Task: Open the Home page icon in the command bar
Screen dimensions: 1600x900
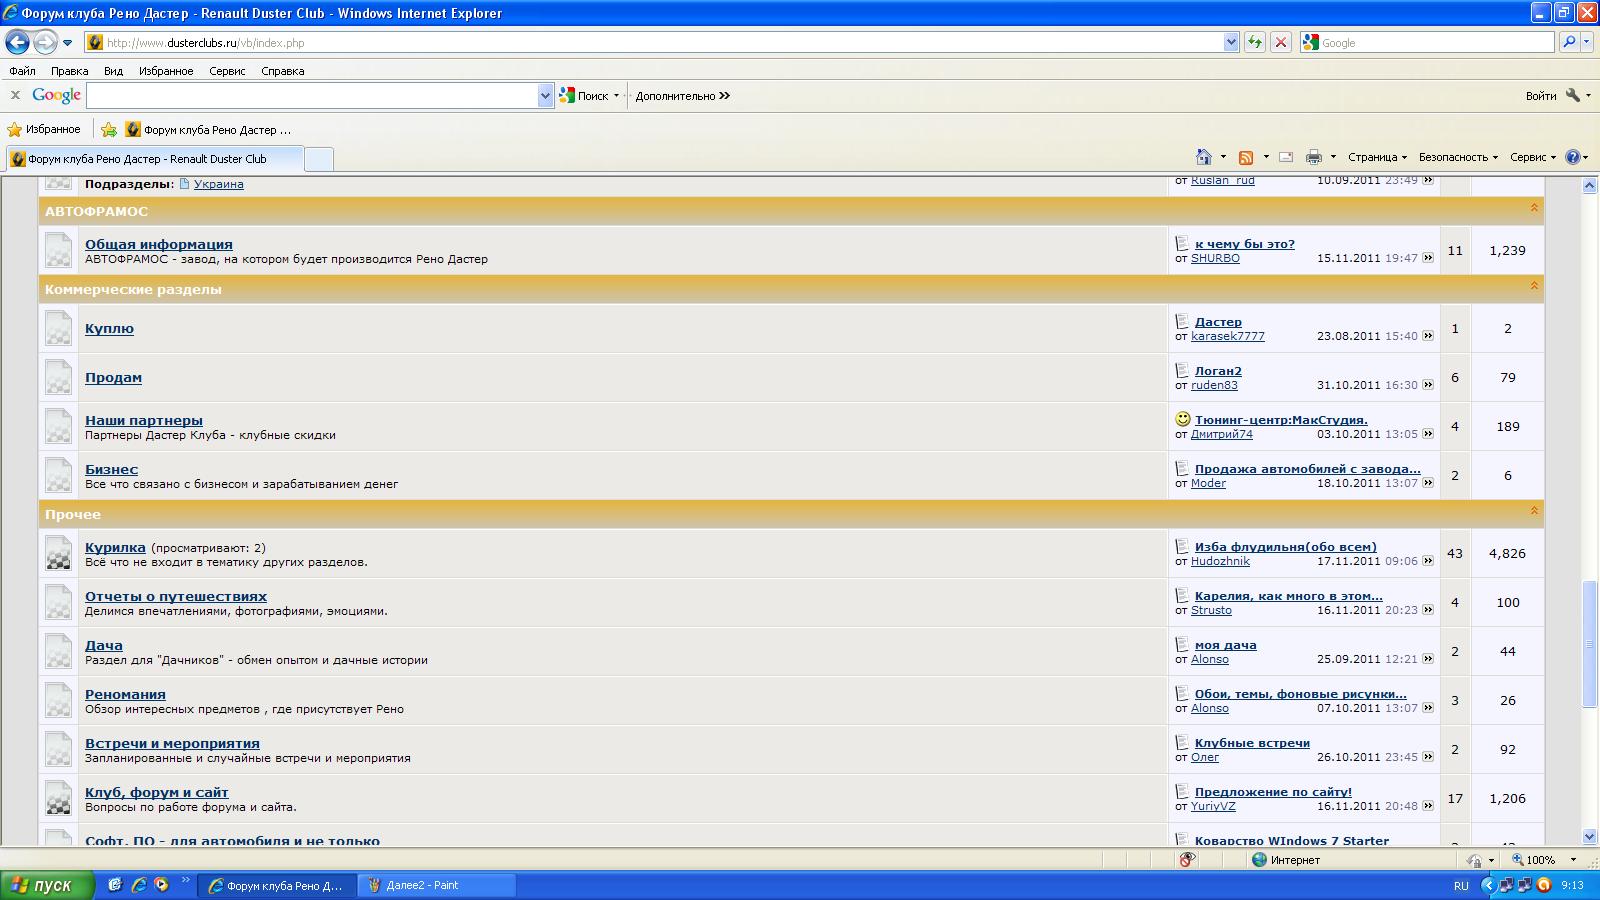Action: (1204, 157)
